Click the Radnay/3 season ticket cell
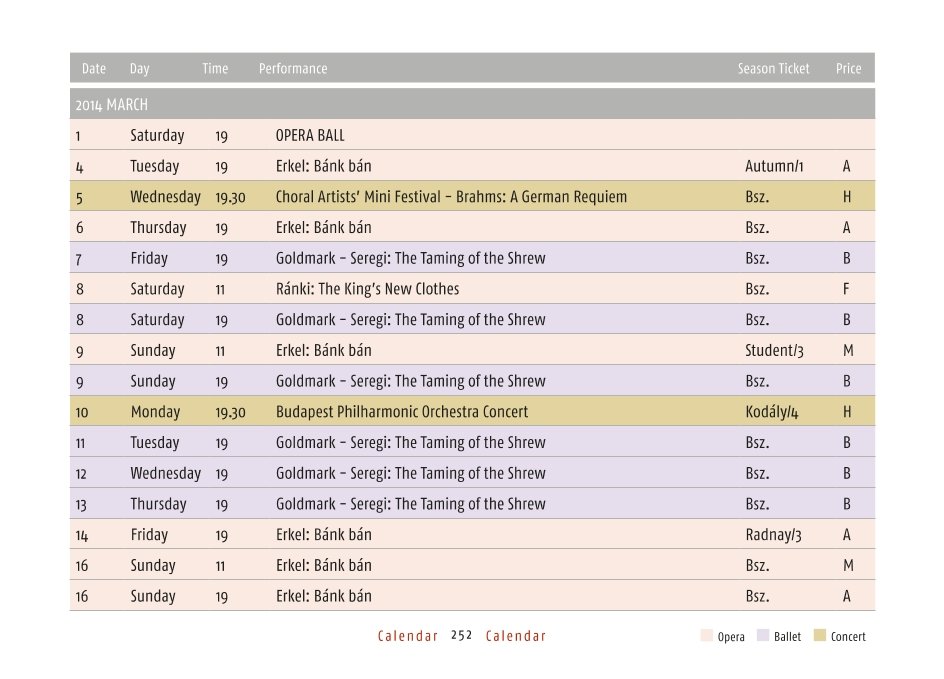Screen dimensions: 944x679 point(774,535)
